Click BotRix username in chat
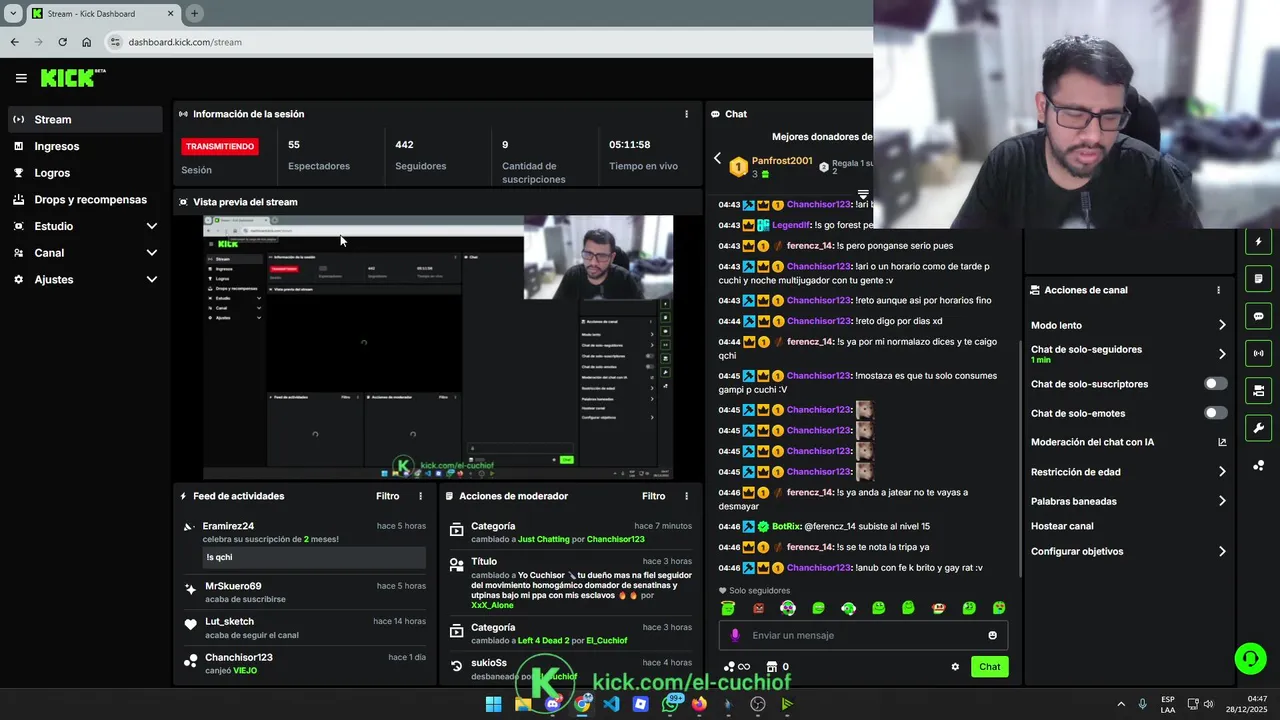1280x720 pixels. coord(786,526)
